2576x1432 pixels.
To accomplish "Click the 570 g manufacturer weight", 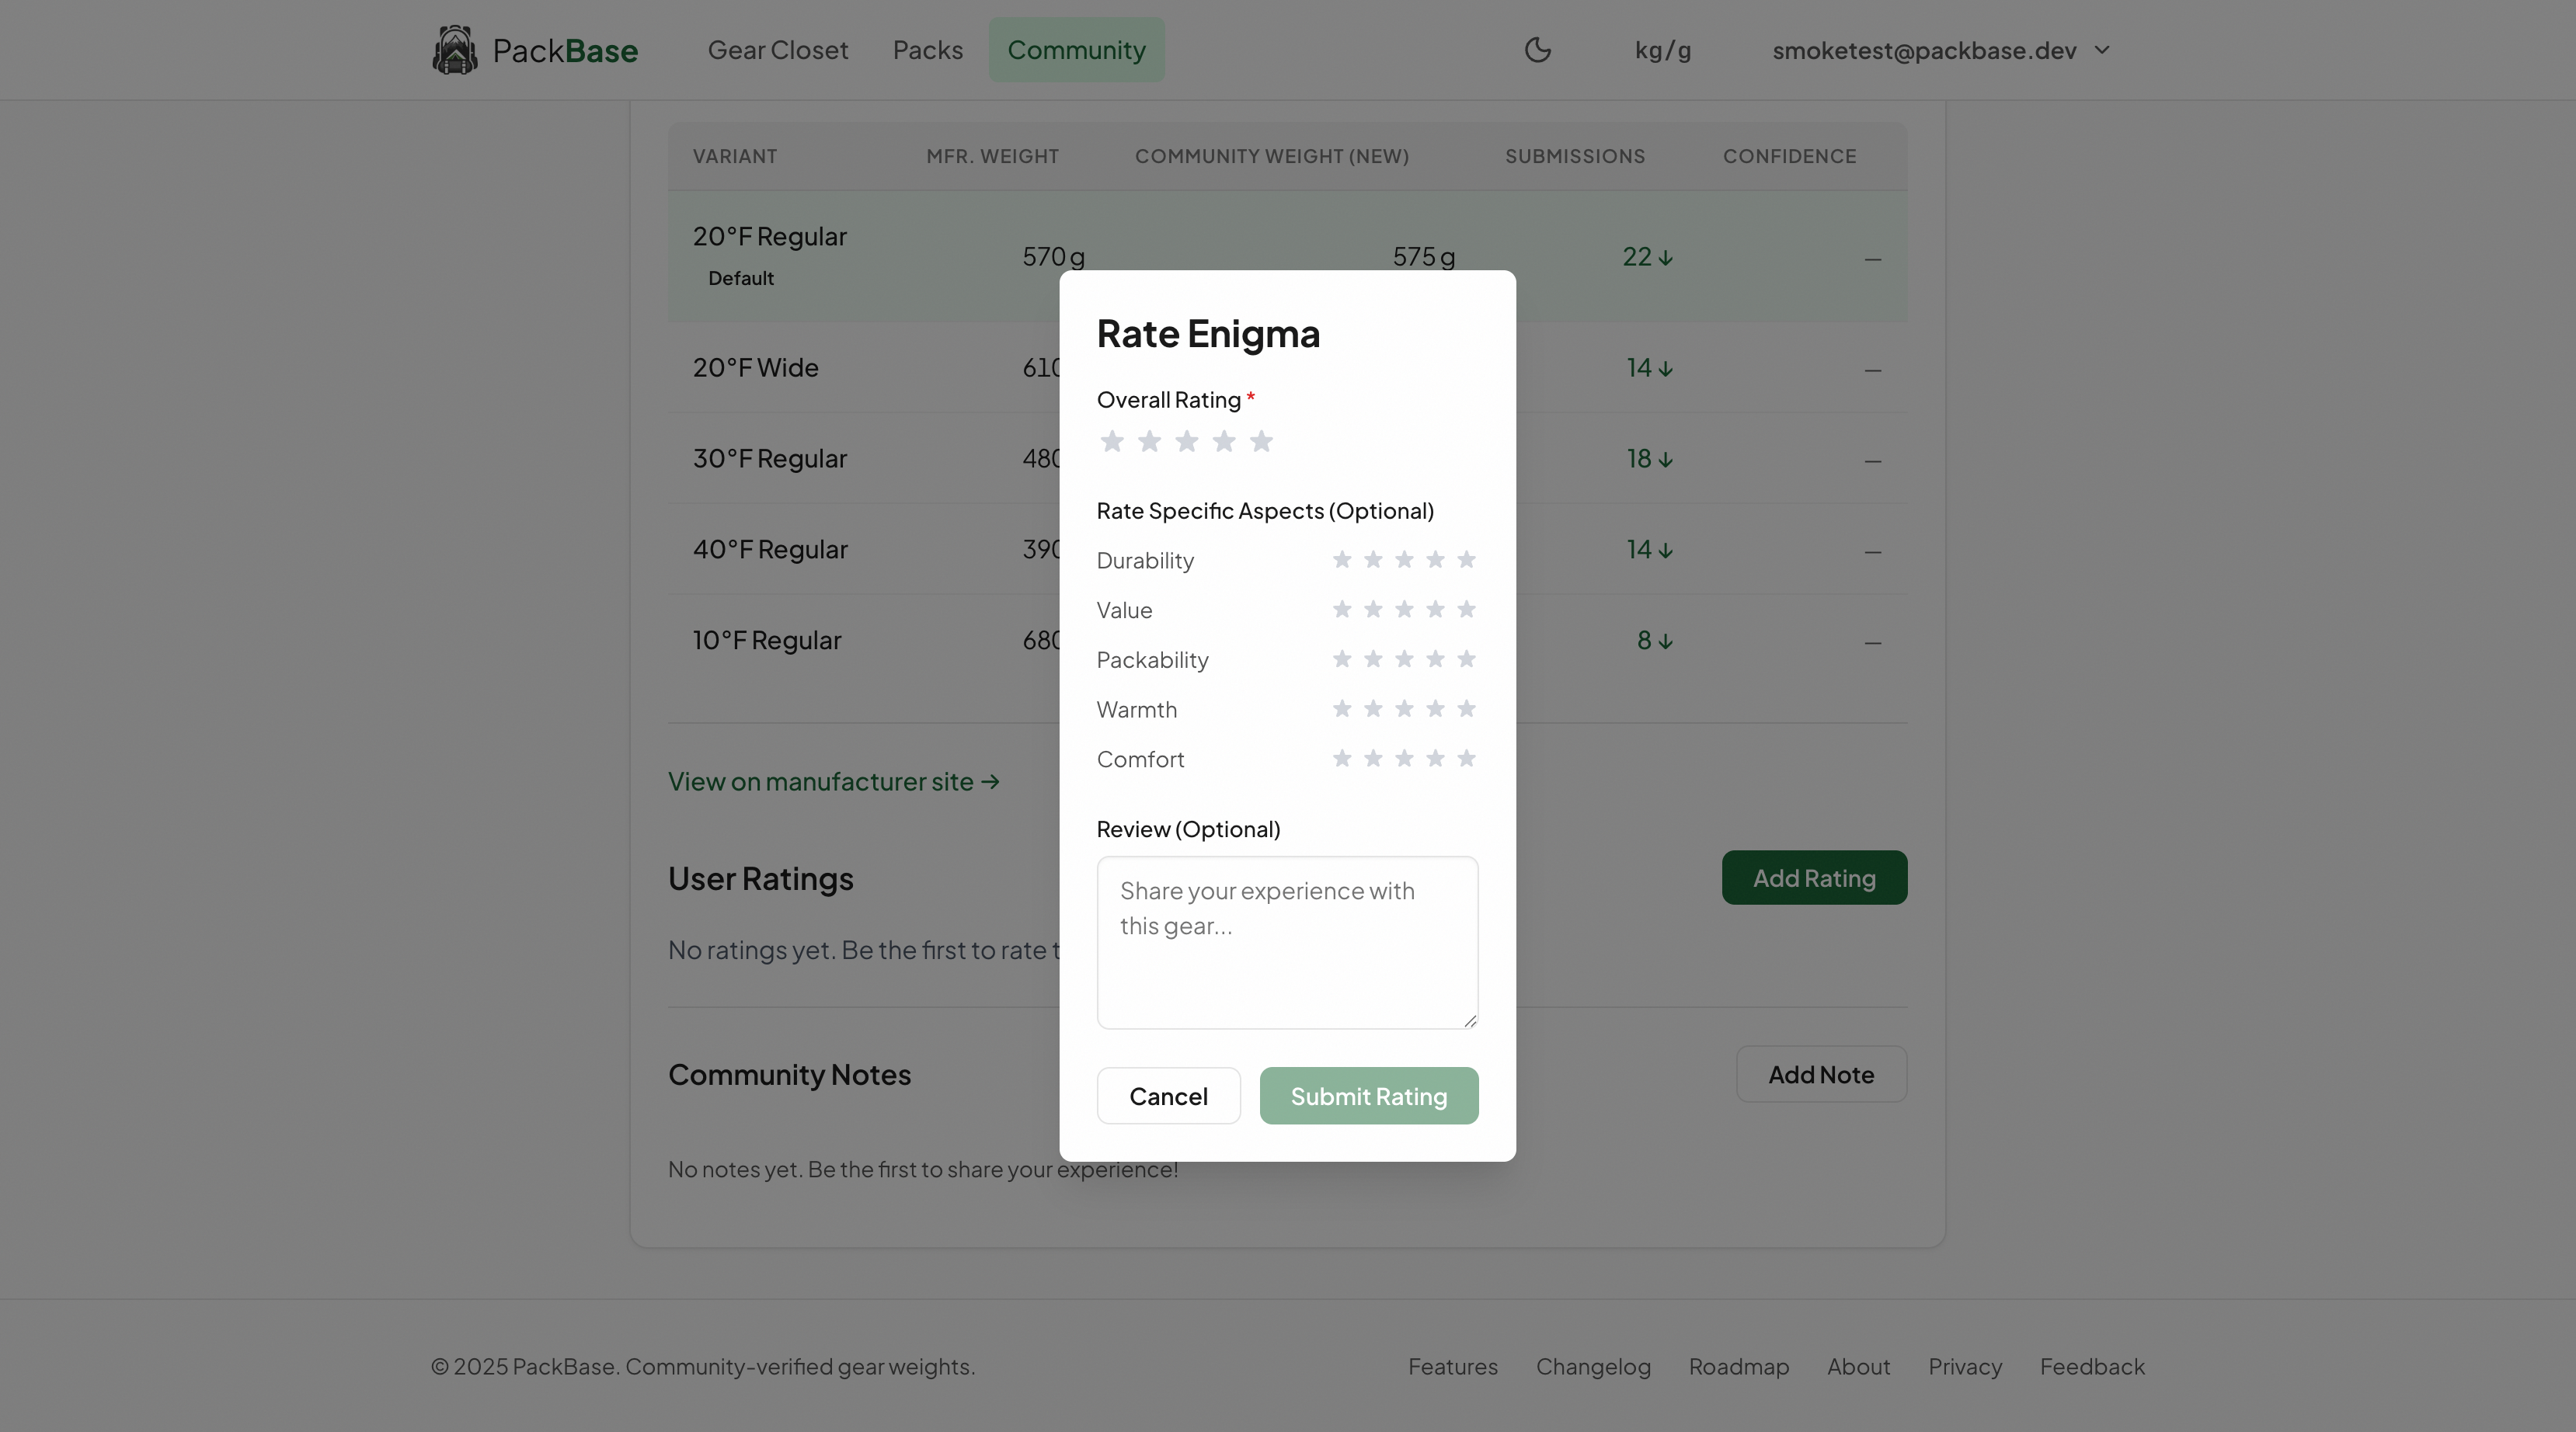I will coord(1053,257).
